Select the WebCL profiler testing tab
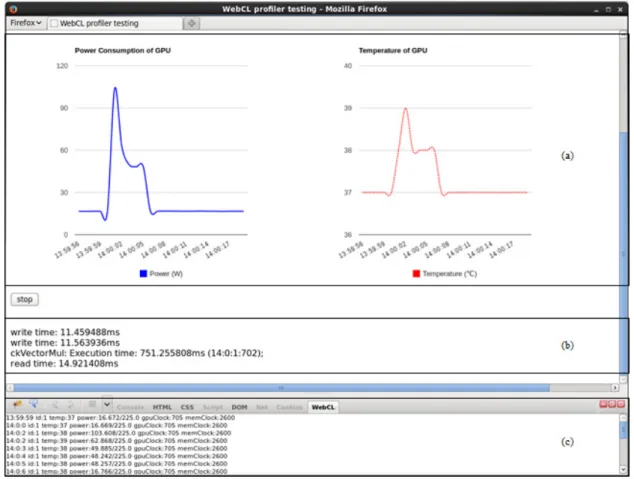Screen dimensions: 634x479 [x=115, y=23]
